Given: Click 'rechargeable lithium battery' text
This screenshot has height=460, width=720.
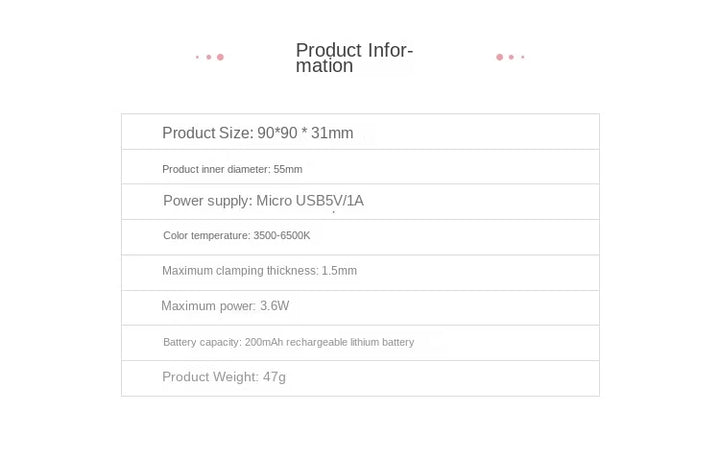Looking at the screenshot, I should 350,342.
